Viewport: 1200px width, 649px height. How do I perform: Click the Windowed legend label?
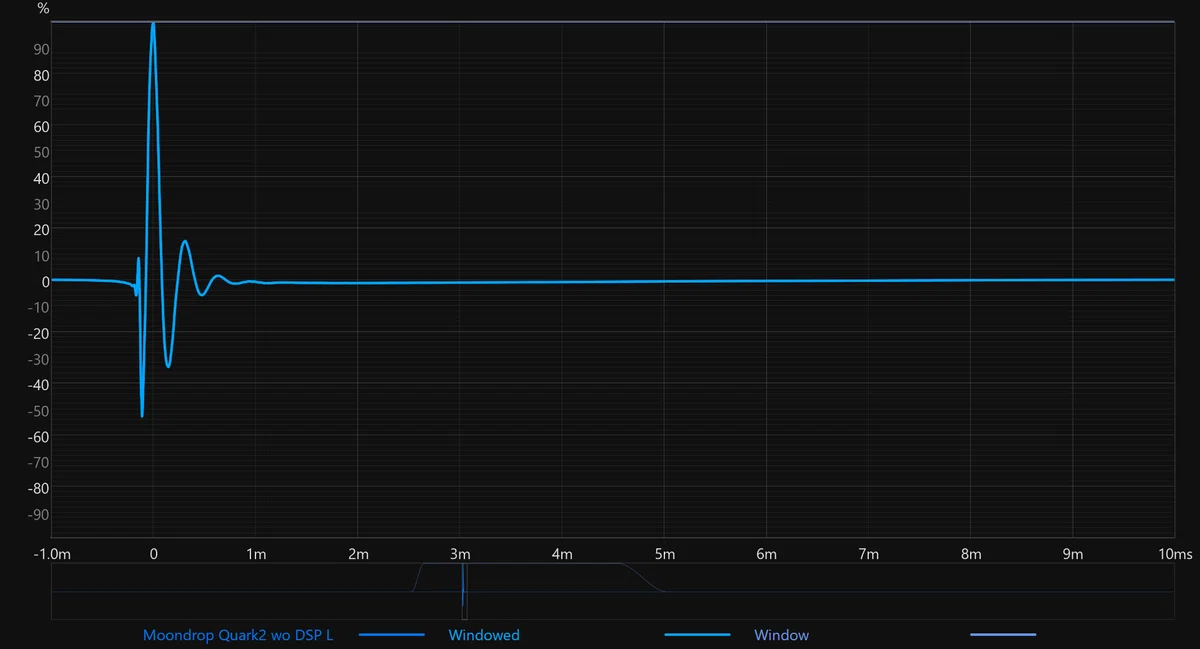point(484,635)
